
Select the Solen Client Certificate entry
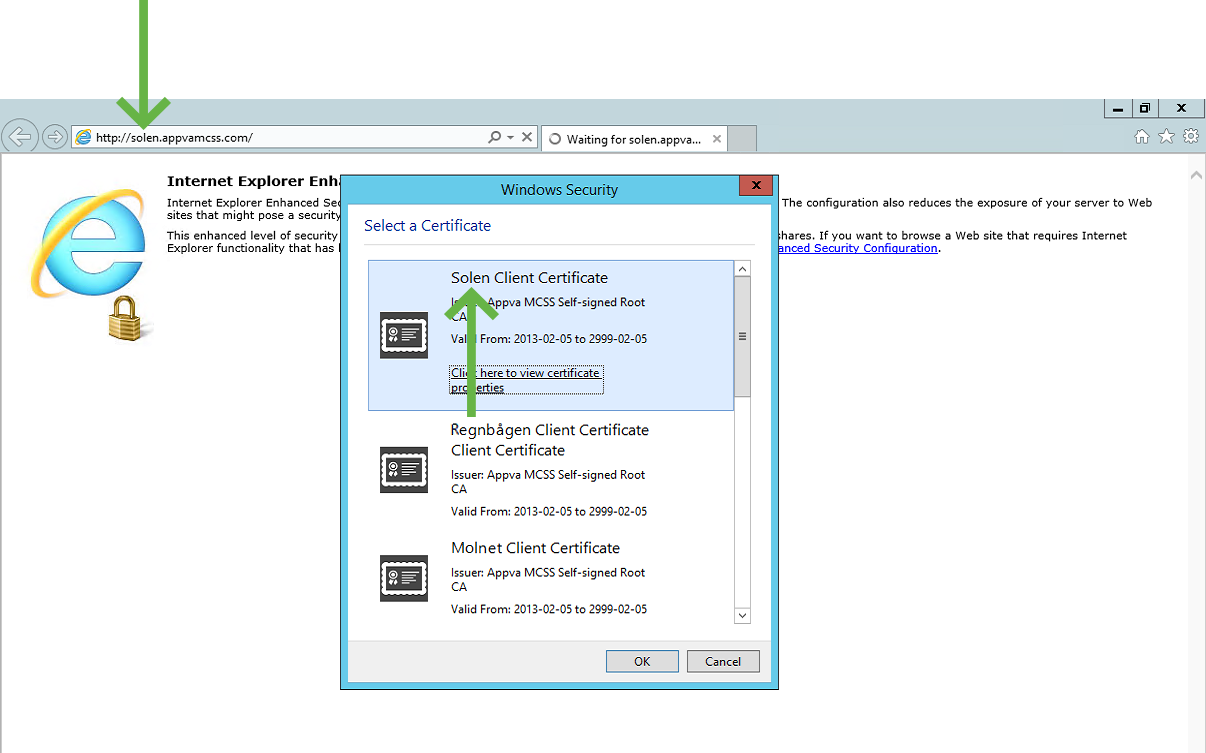pyautogui.click(x=550, y=335)
